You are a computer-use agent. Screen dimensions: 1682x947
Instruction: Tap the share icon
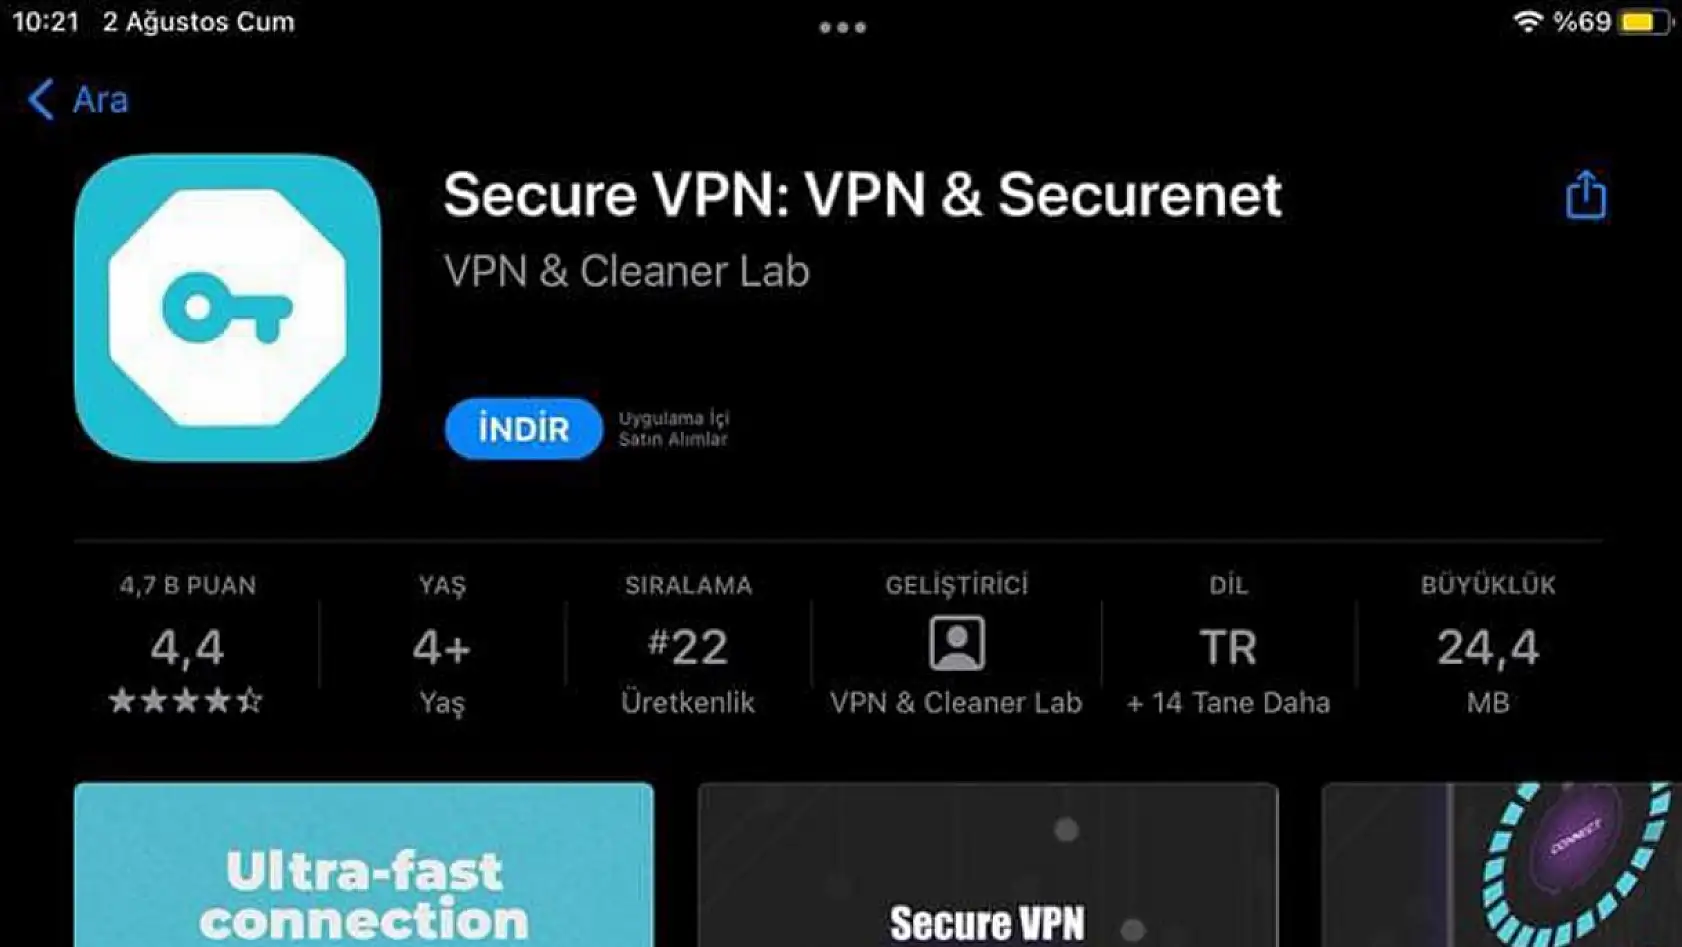[x=1585, y=194]
